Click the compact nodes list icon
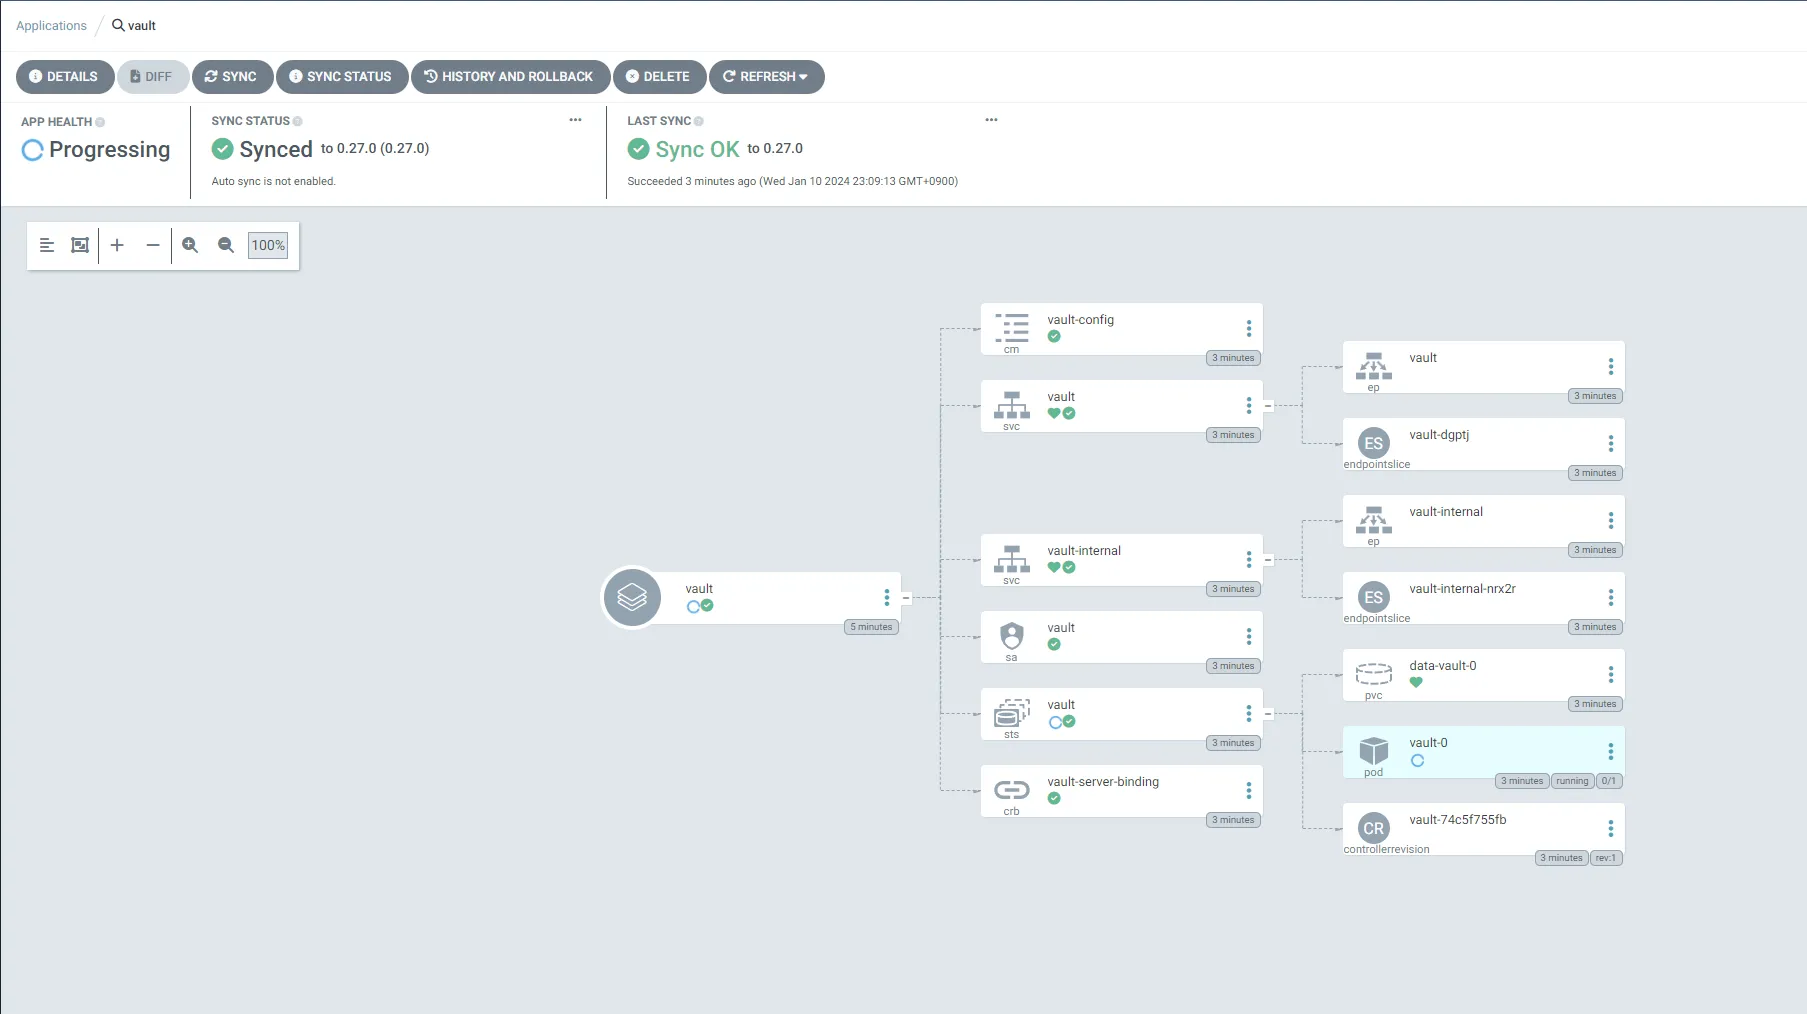Image resolution: width=1807 pixels, height=1014 pixels. pos(47,245)
